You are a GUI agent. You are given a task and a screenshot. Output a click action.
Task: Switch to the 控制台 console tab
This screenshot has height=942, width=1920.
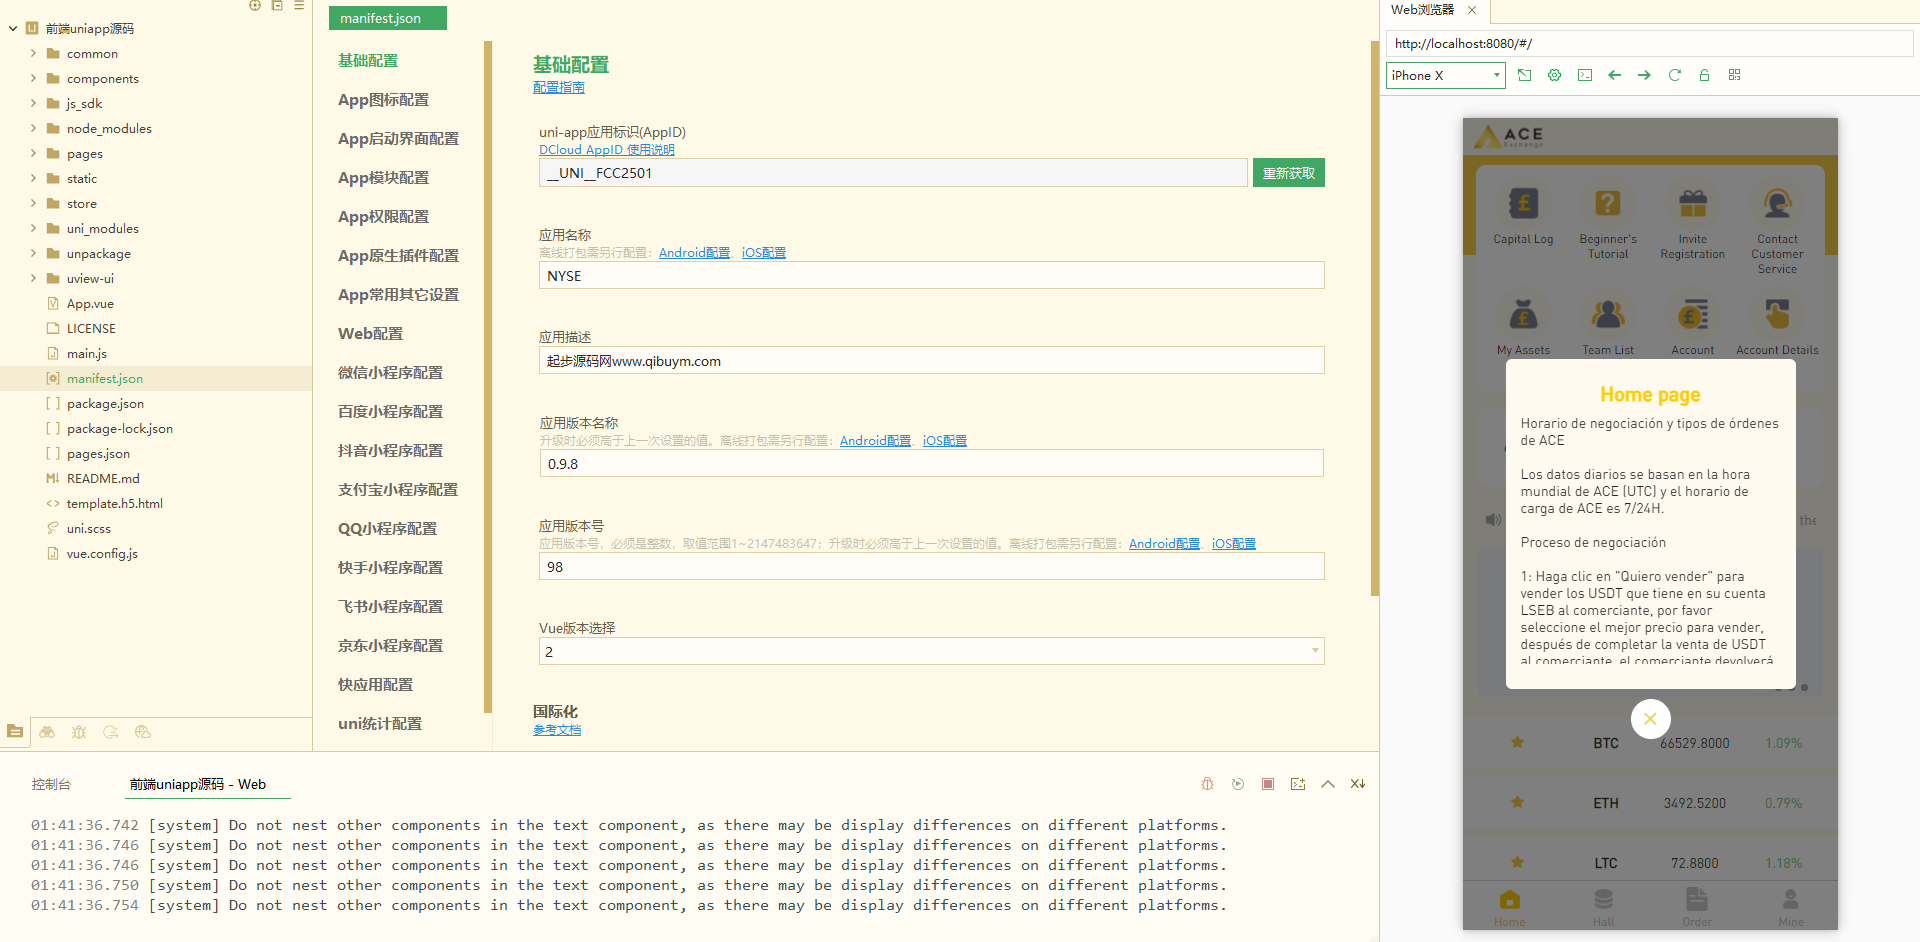pyautogui.click(x=51, y=784)
